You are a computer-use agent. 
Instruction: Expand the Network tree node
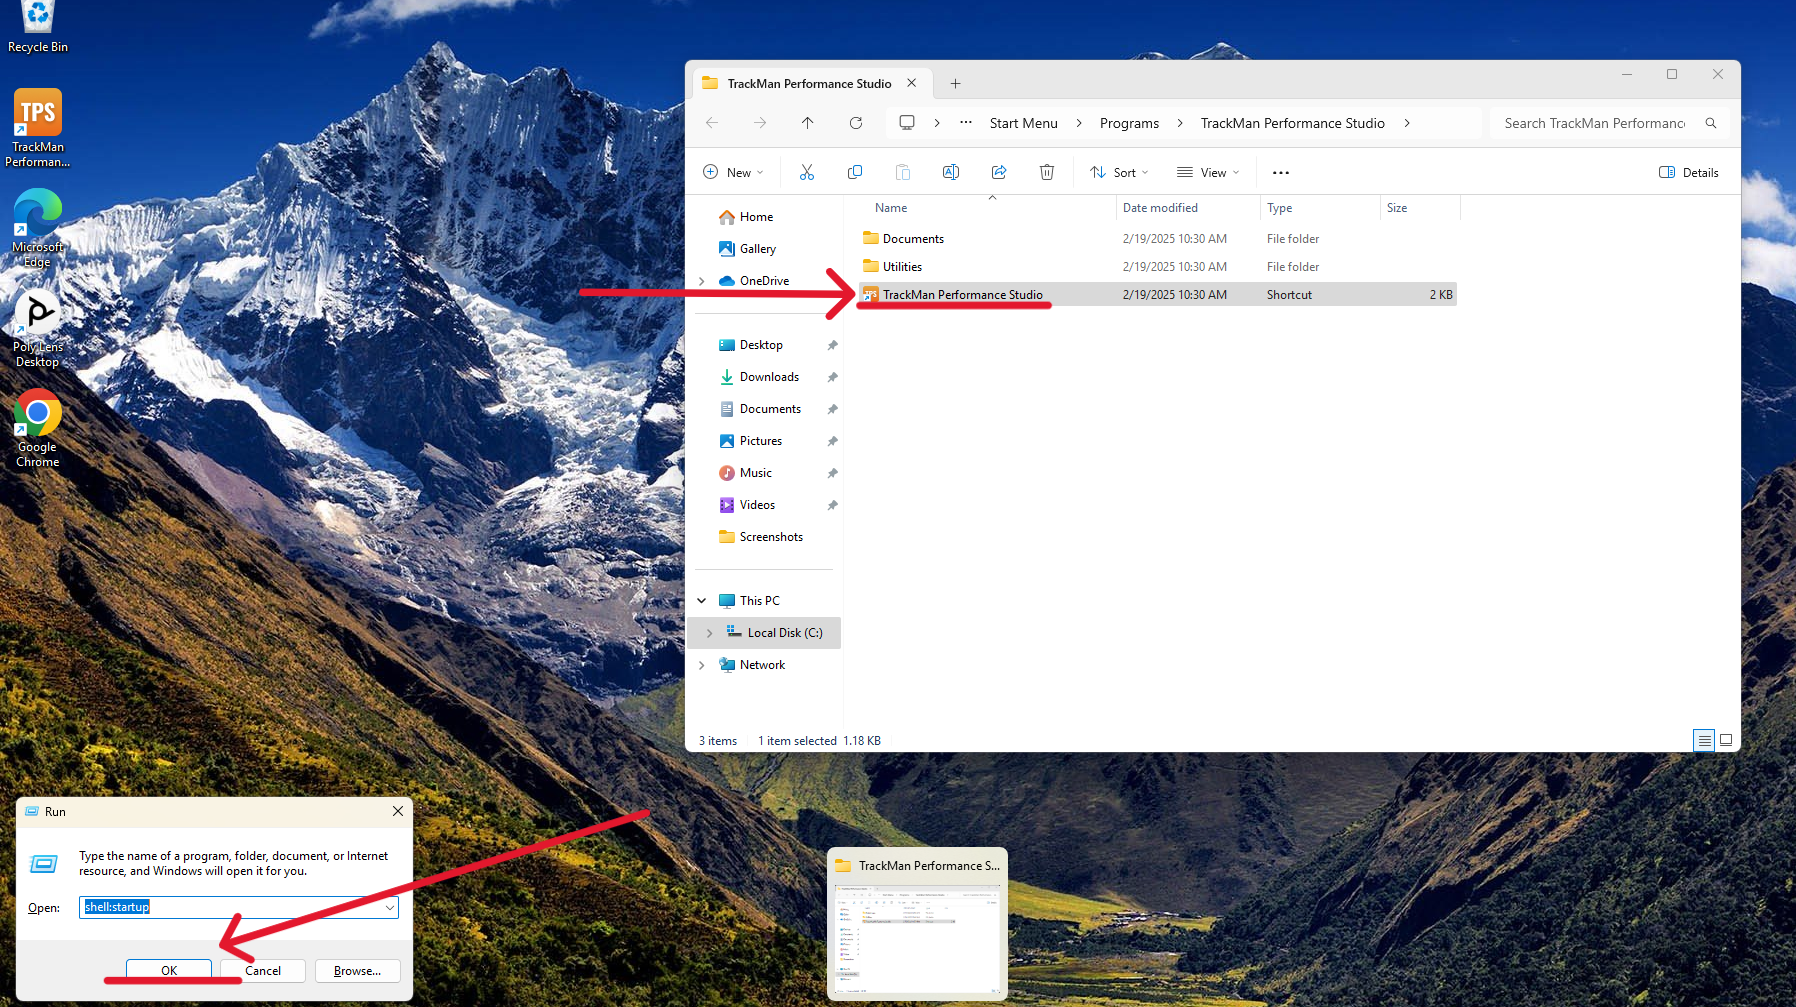(702, 665)
